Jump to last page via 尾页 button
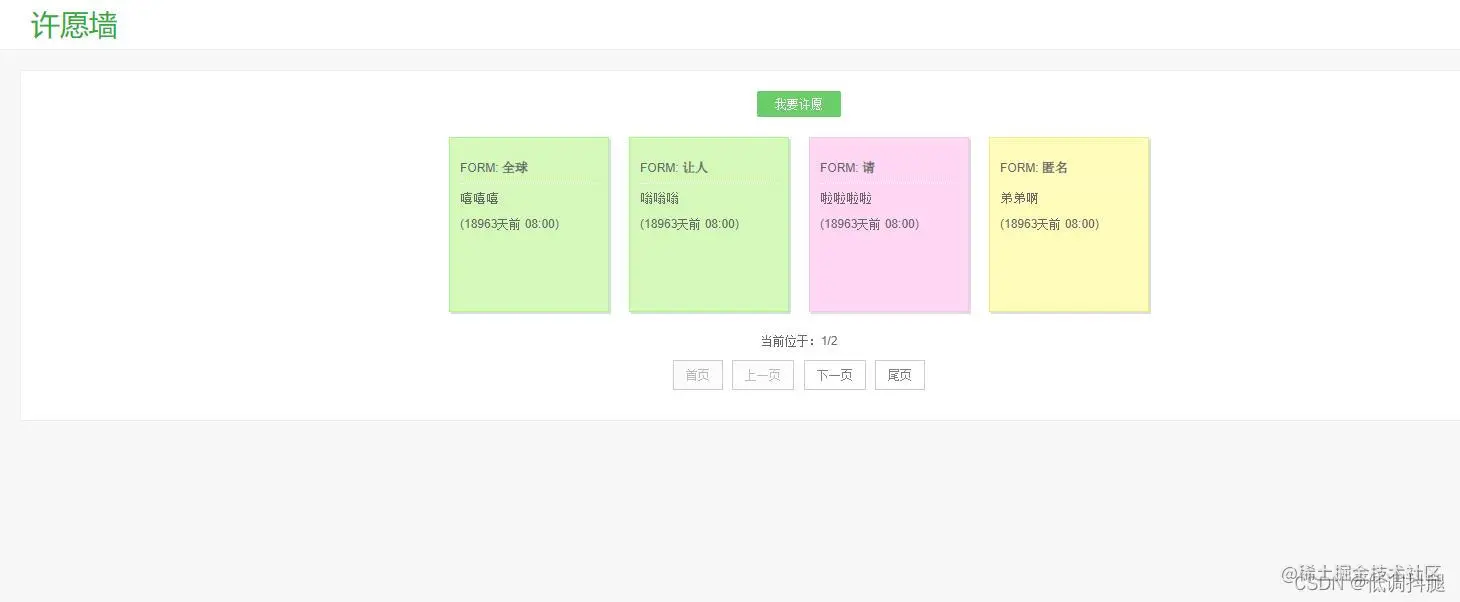The height and width of the screenshot is (602, 1460). pos(898,374)
